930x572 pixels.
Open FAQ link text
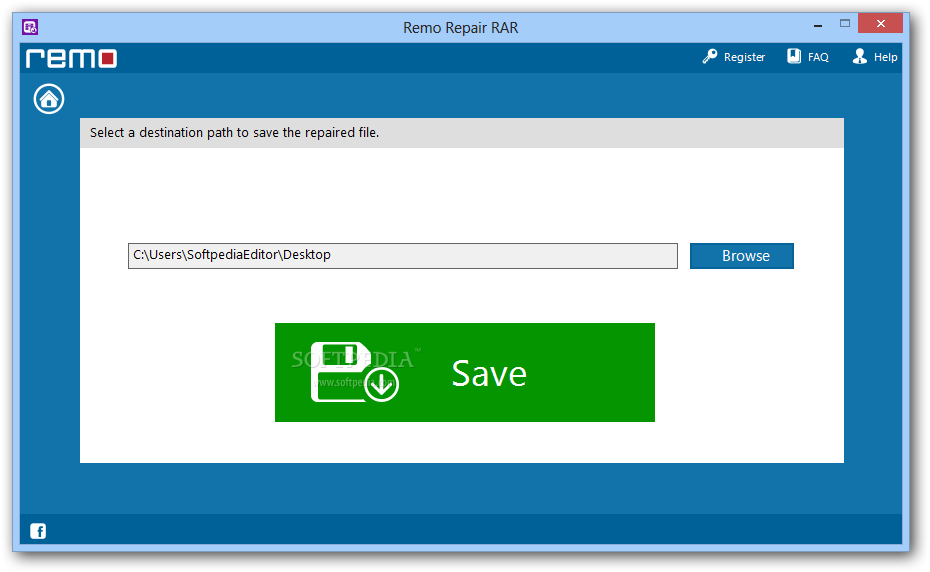tap(818, 57)
